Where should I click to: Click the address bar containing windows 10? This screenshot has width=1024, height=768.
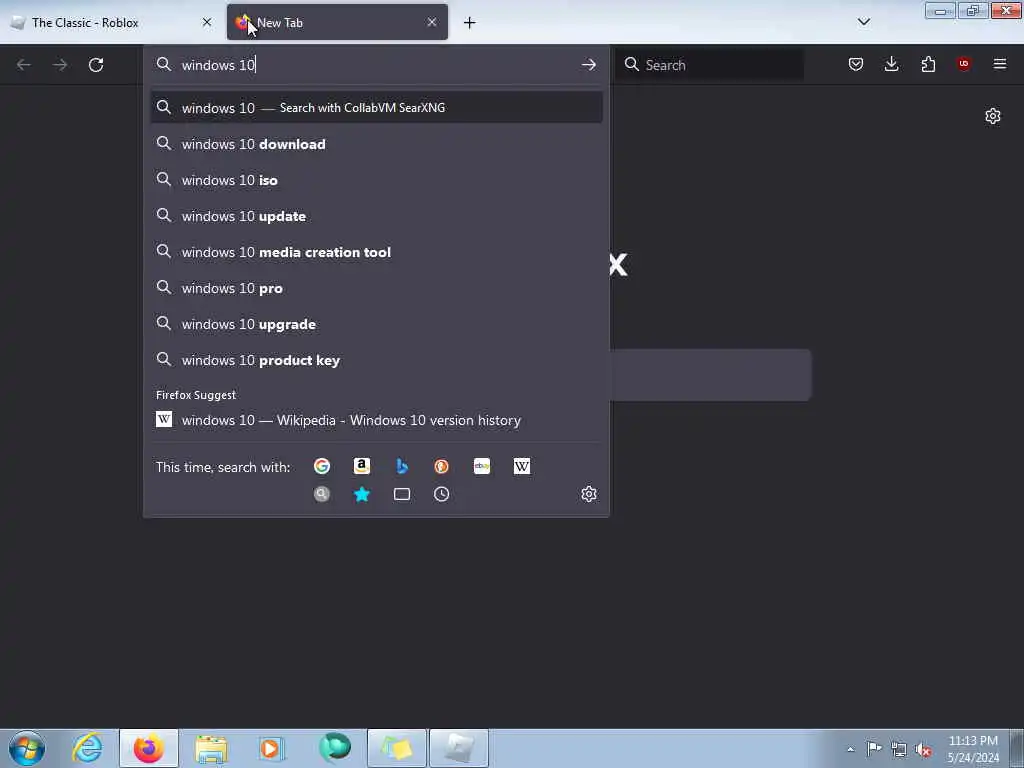pyautogui.click(x=376, y=65)
